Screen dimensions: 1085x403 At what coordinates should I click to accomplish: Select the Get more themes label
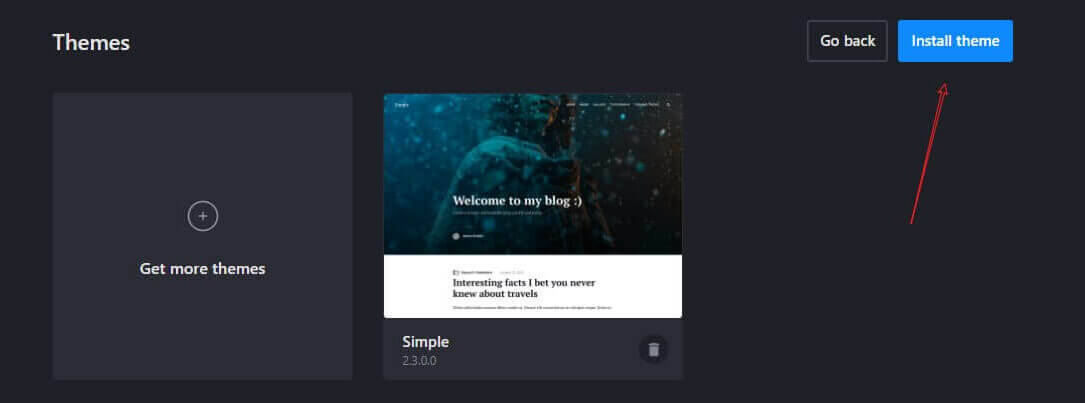coord(203,269)
